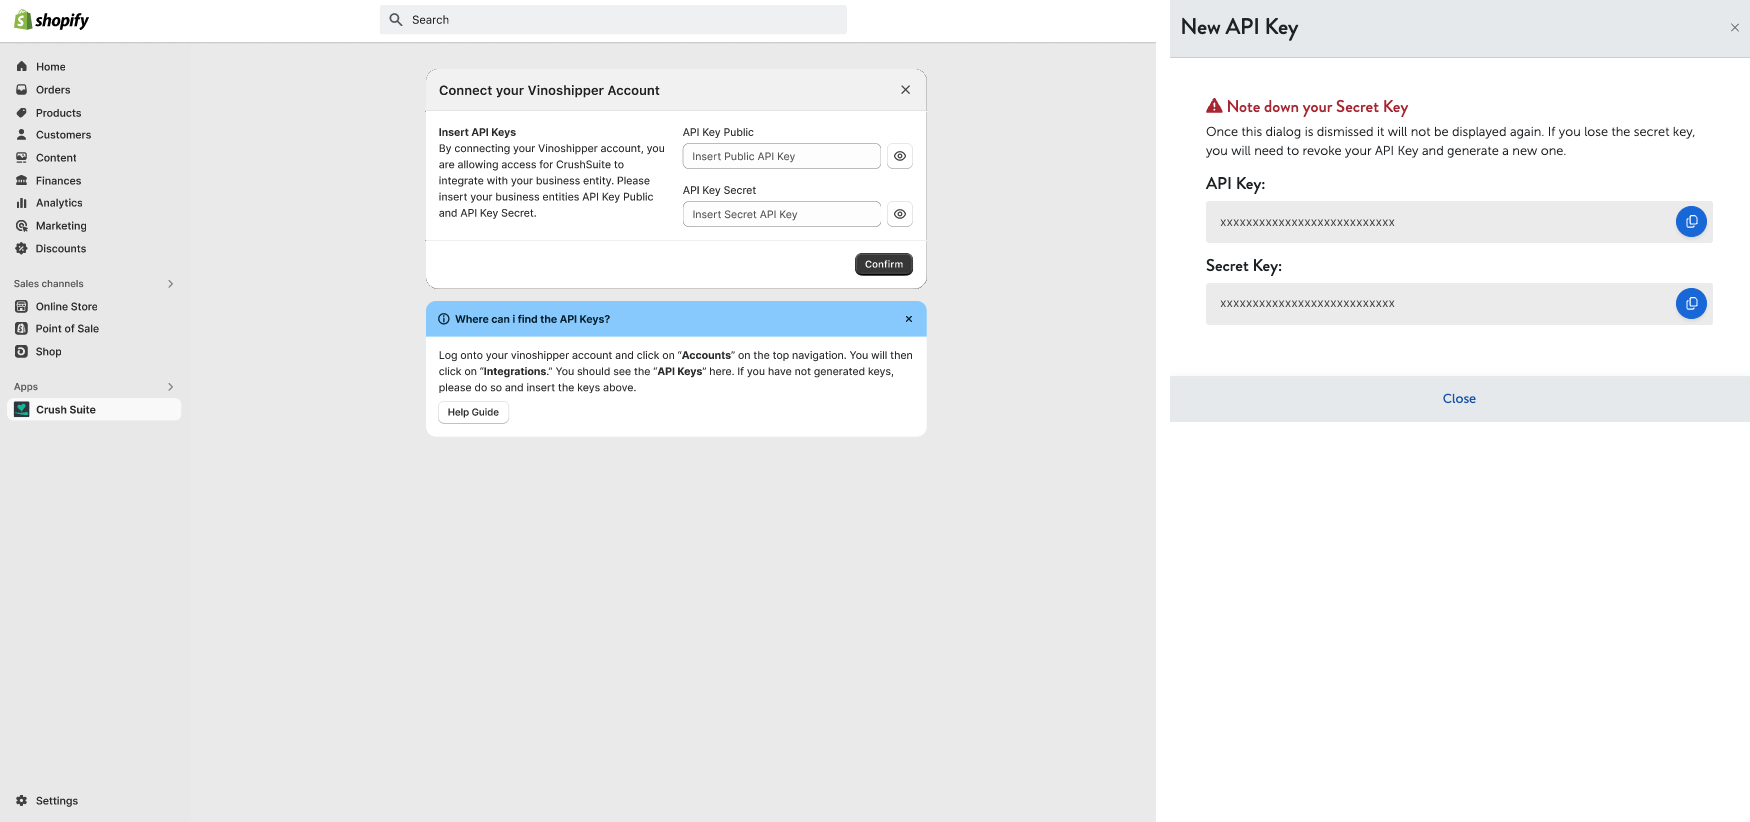Click the red warning triangle icon

pos(1214,106)
